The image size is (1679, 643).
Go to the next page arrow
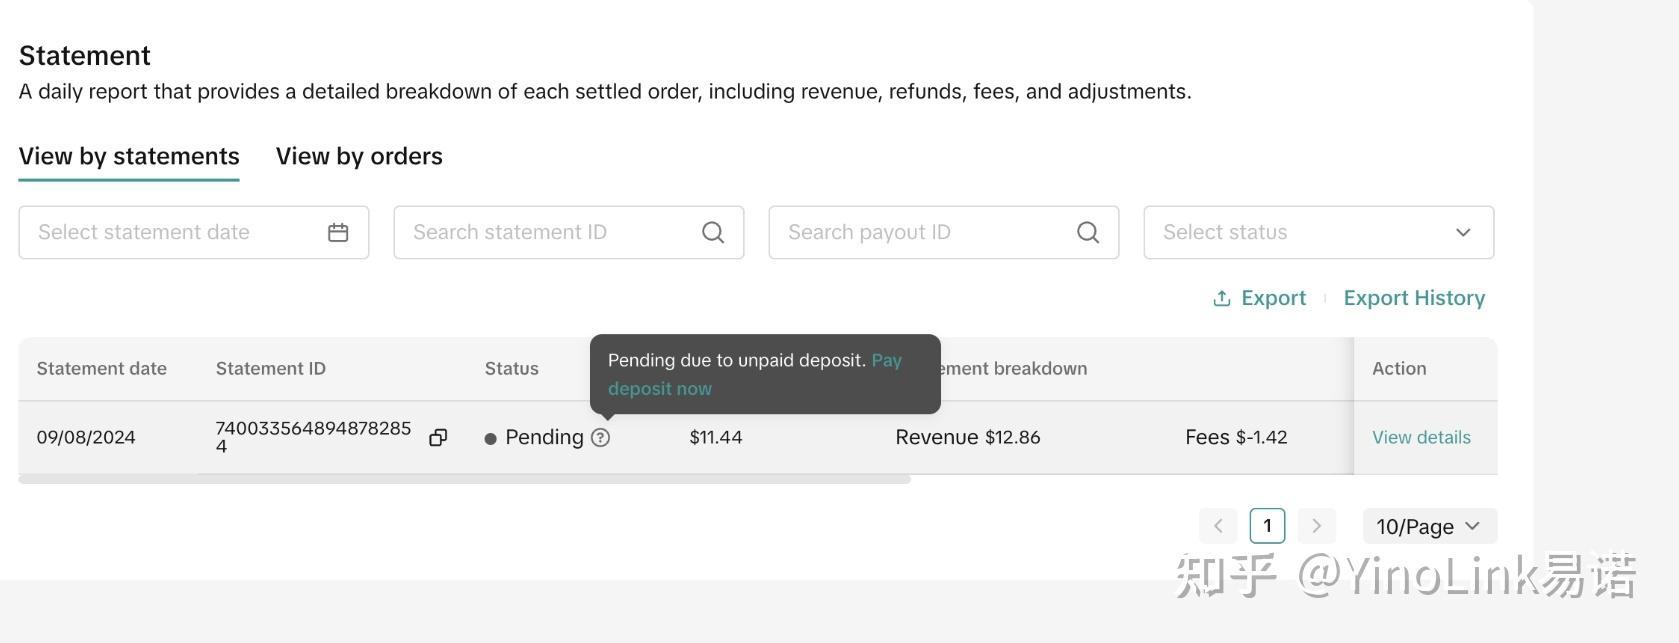click(1316, 526)
